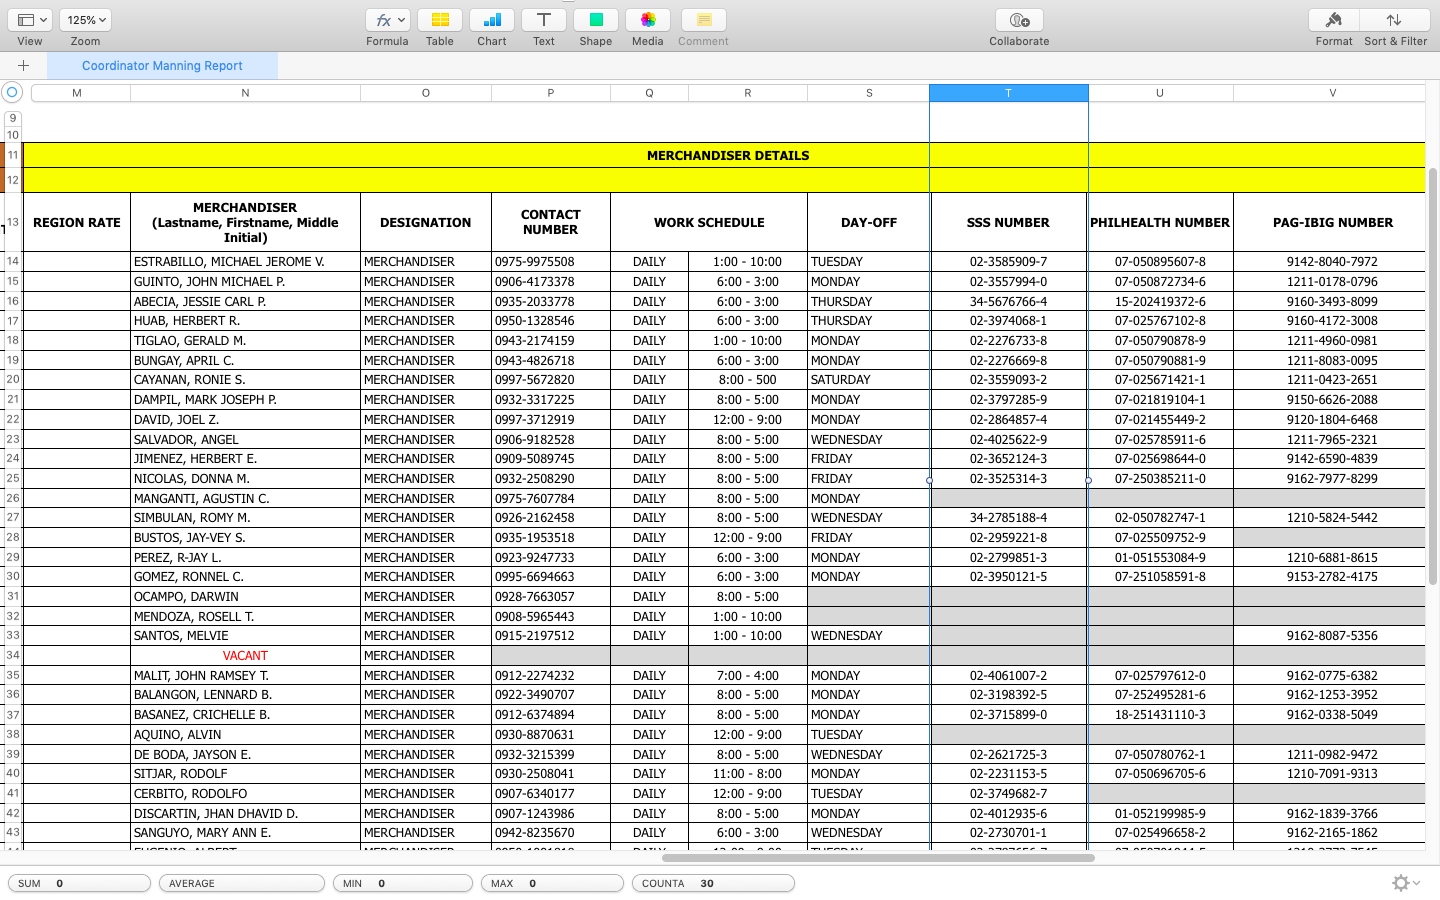Select MERCHANDISER designation for Abecia row
This screenshot has height=900, width=1440.
click(426, 301)
